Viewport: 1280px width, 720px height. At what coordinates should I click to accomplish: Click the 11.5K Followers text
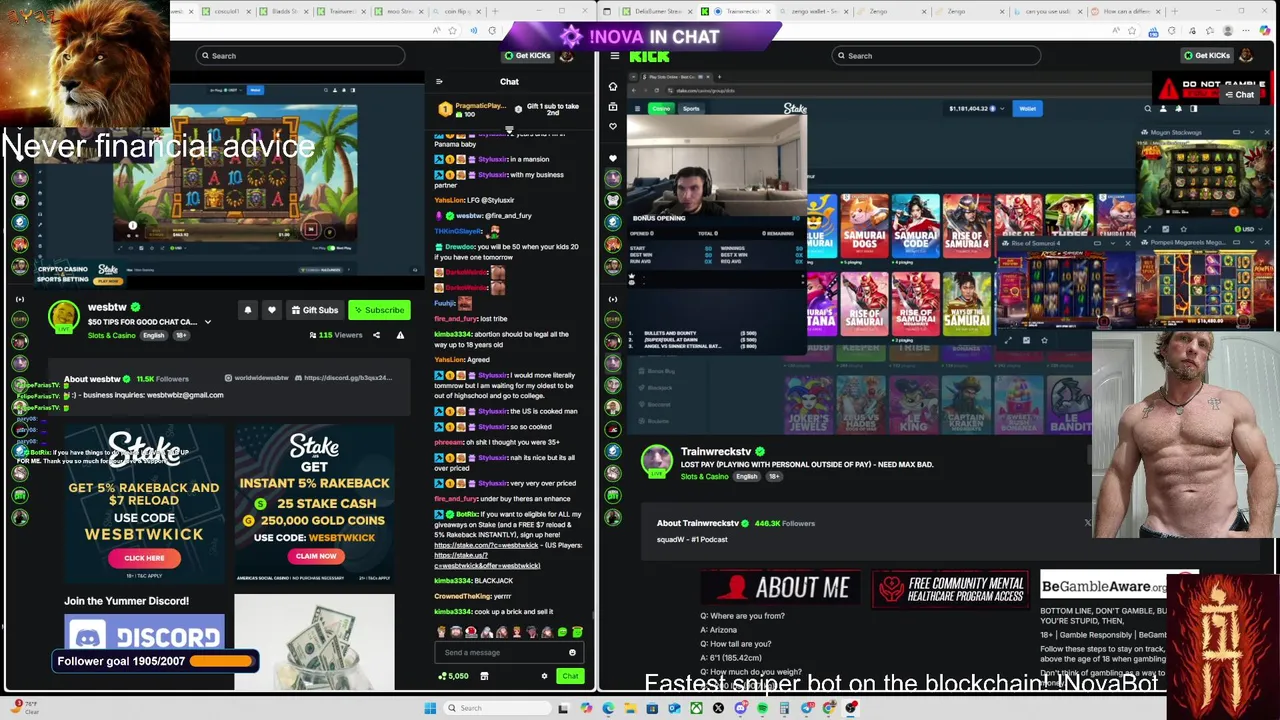pyautogui.click(x=162, y=379)
